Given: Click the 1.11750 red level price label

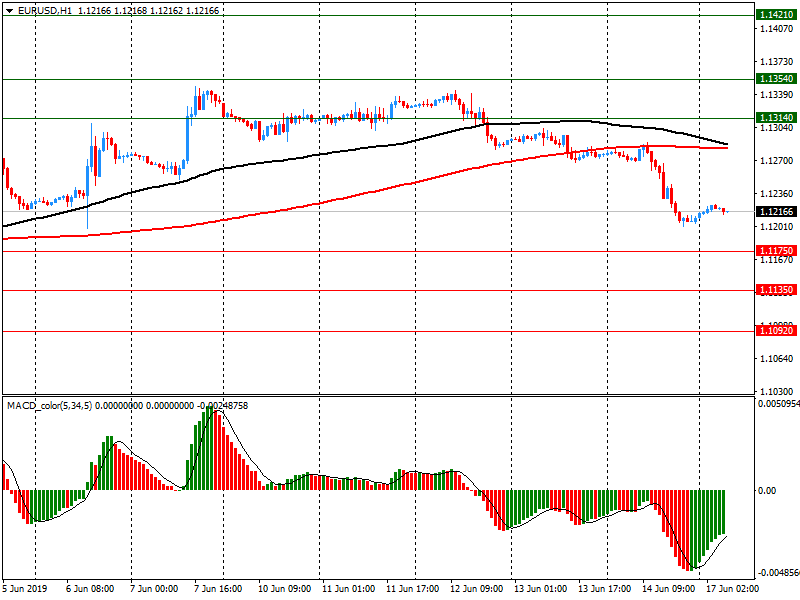Looking at the screenshot, I should click(x=777, y=251).
